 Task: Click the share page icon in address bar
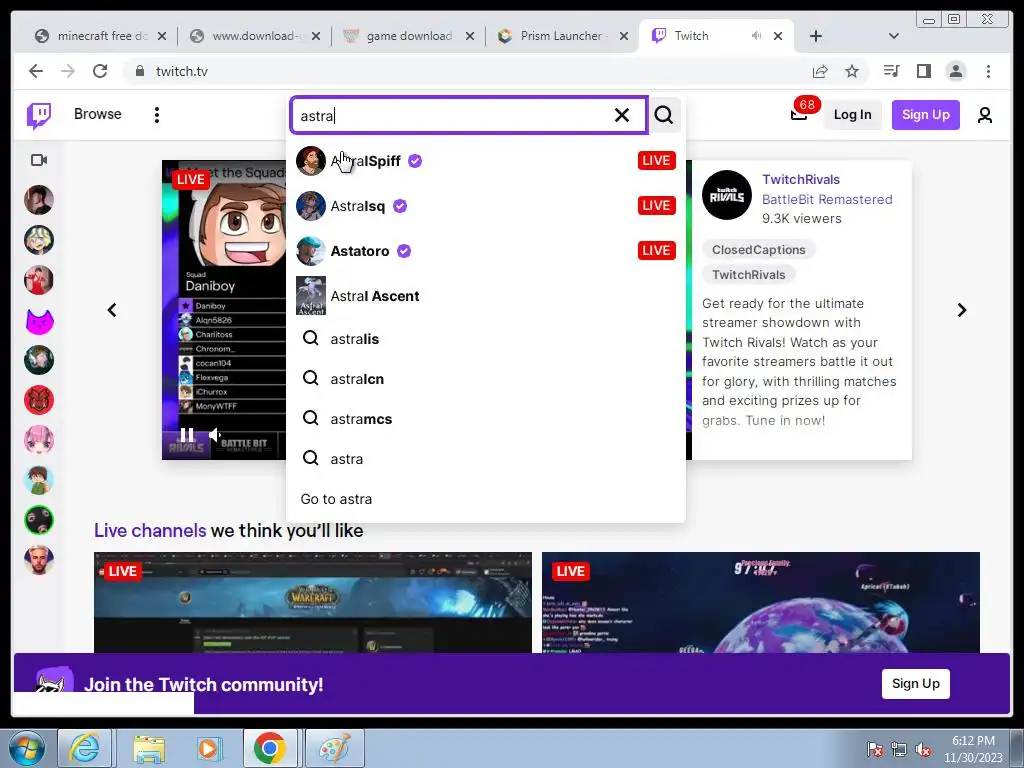click(820, 71)
